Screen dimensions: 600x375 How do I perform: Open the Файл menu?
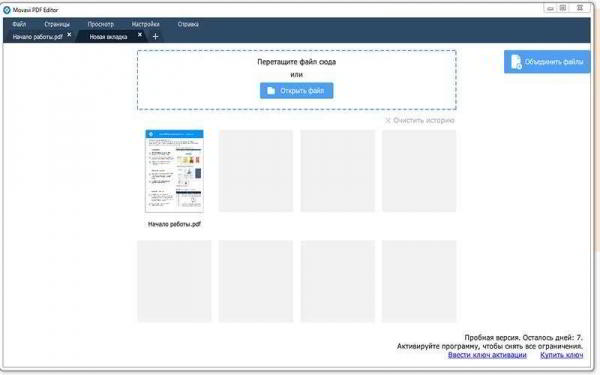tap(19, 24)
